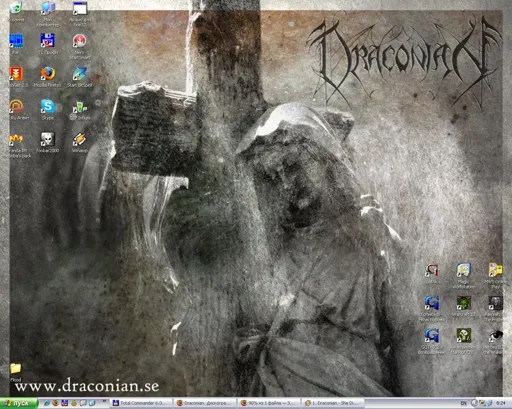
Task: Open the Warcraft III Frozen Throne icon
Action: click(x=495, y=303)
